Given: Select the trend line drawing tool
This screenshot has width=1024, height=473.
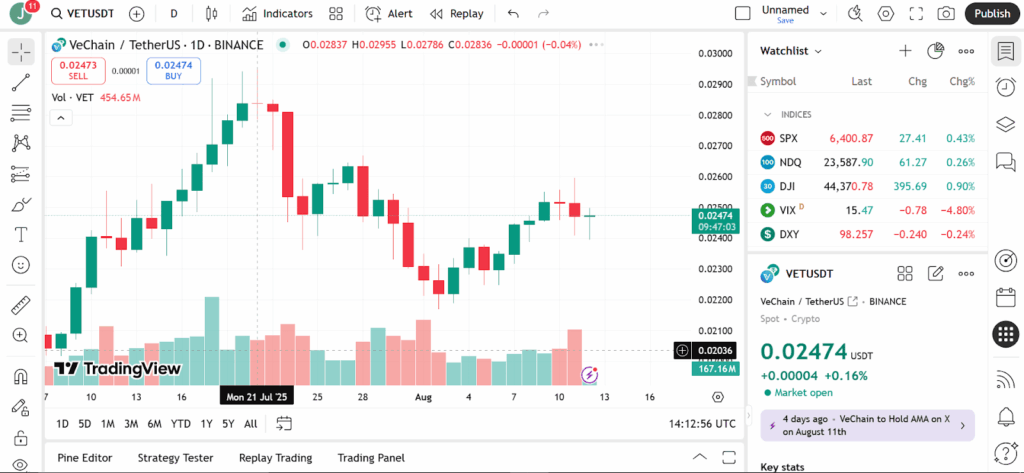Looking at the screenshot, I should pos(21,82).
